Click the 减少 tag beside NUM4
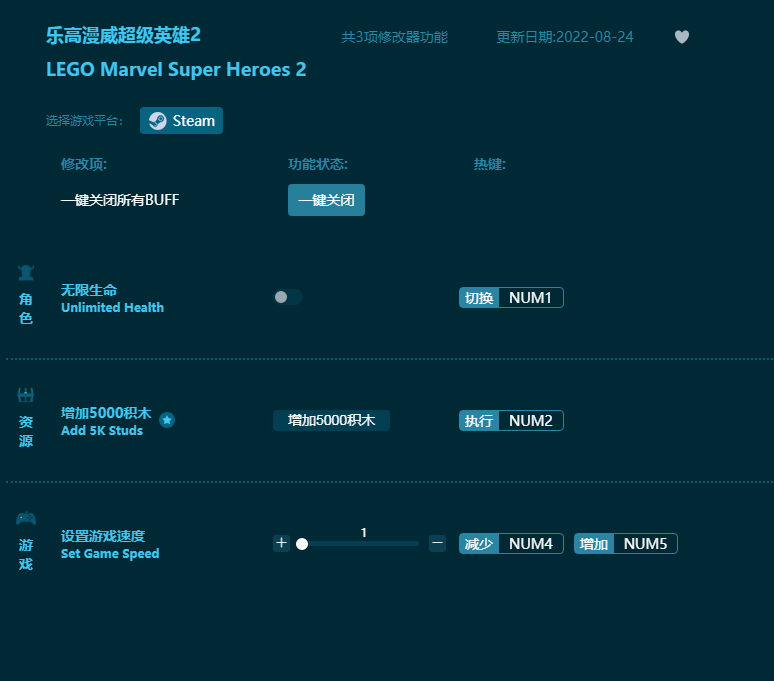Screen dimensions: 774x681 coord(479,543)
